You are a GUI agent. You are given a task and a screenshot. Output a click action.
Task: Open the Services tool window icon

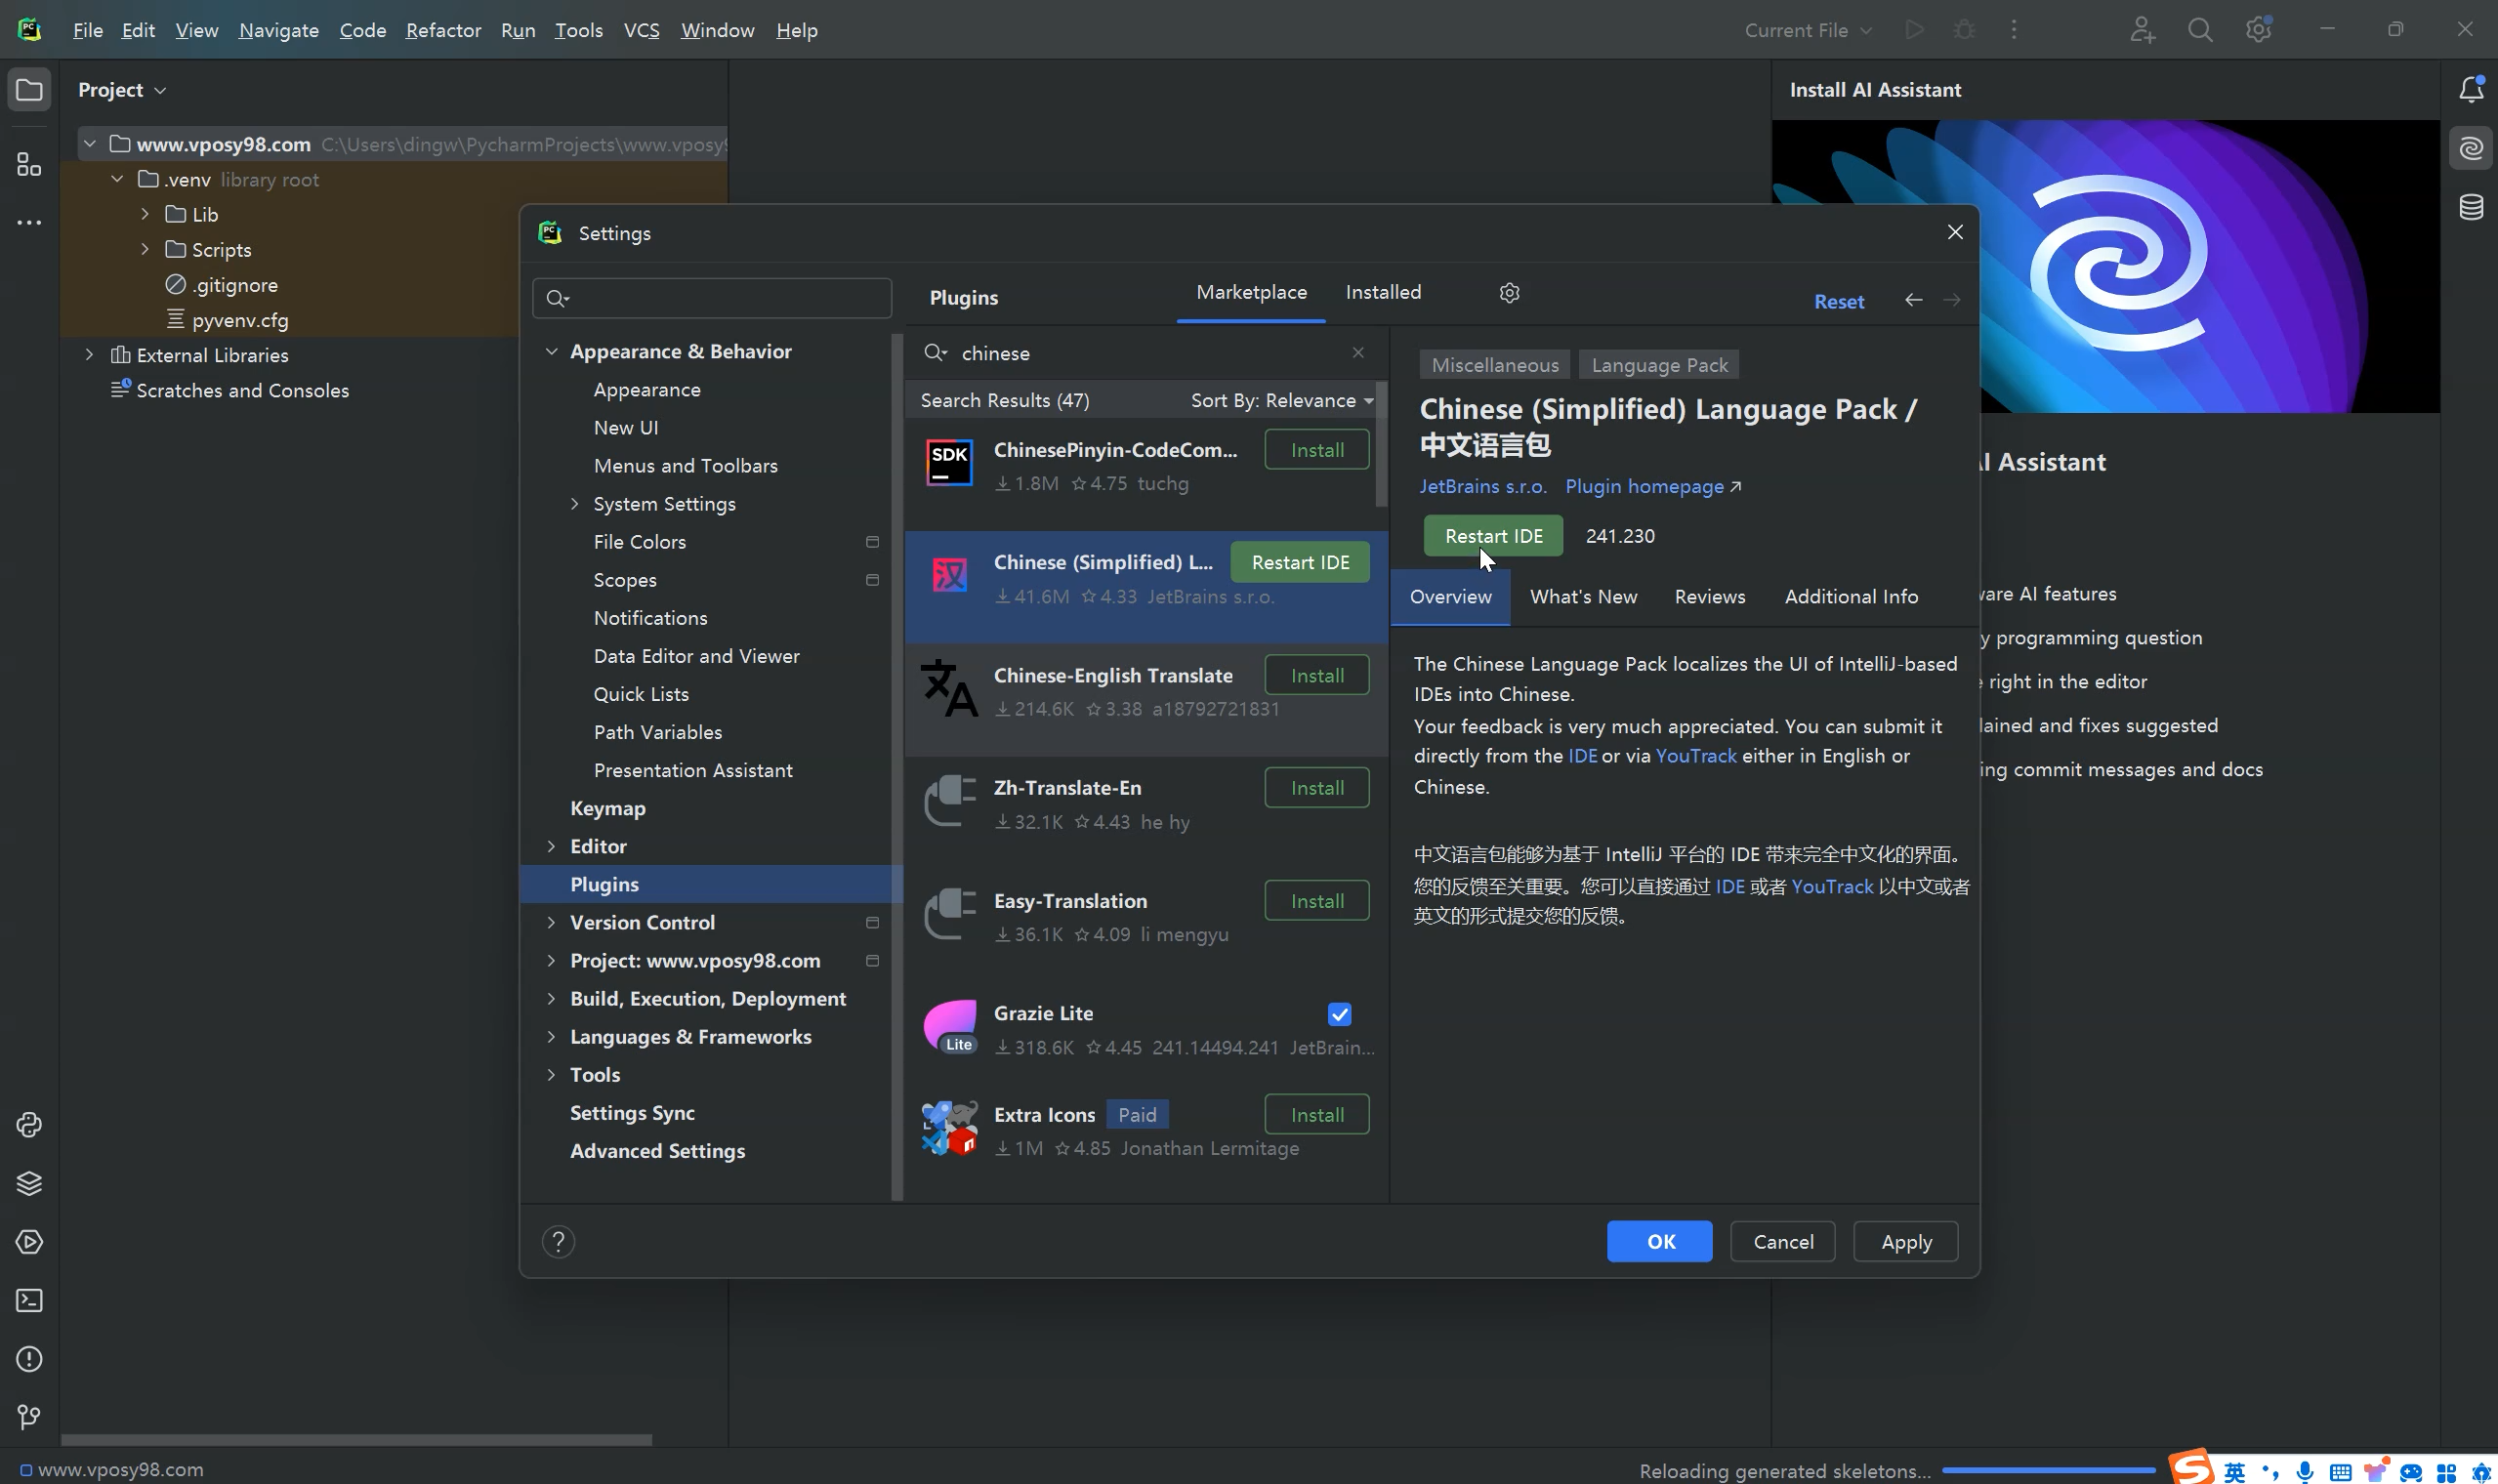[x=29, y=1242]
